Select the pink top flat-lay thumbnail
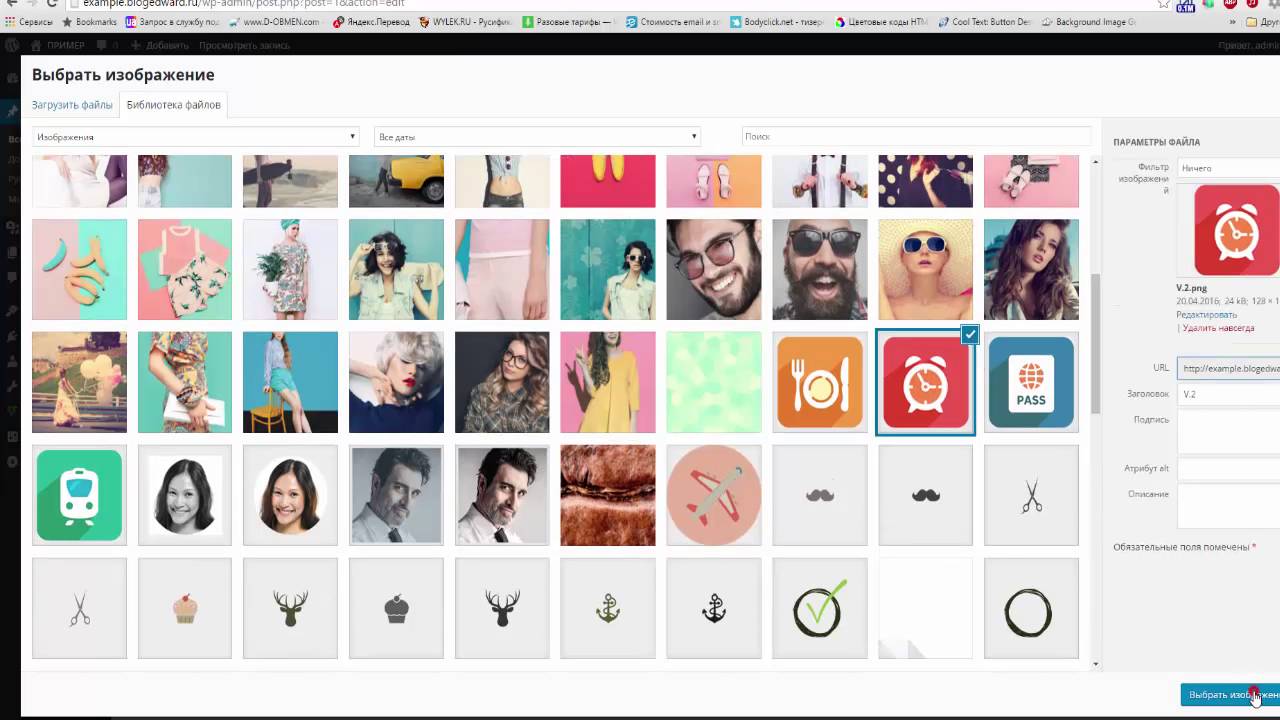The image size is (1280, 720). pos(185,270)
